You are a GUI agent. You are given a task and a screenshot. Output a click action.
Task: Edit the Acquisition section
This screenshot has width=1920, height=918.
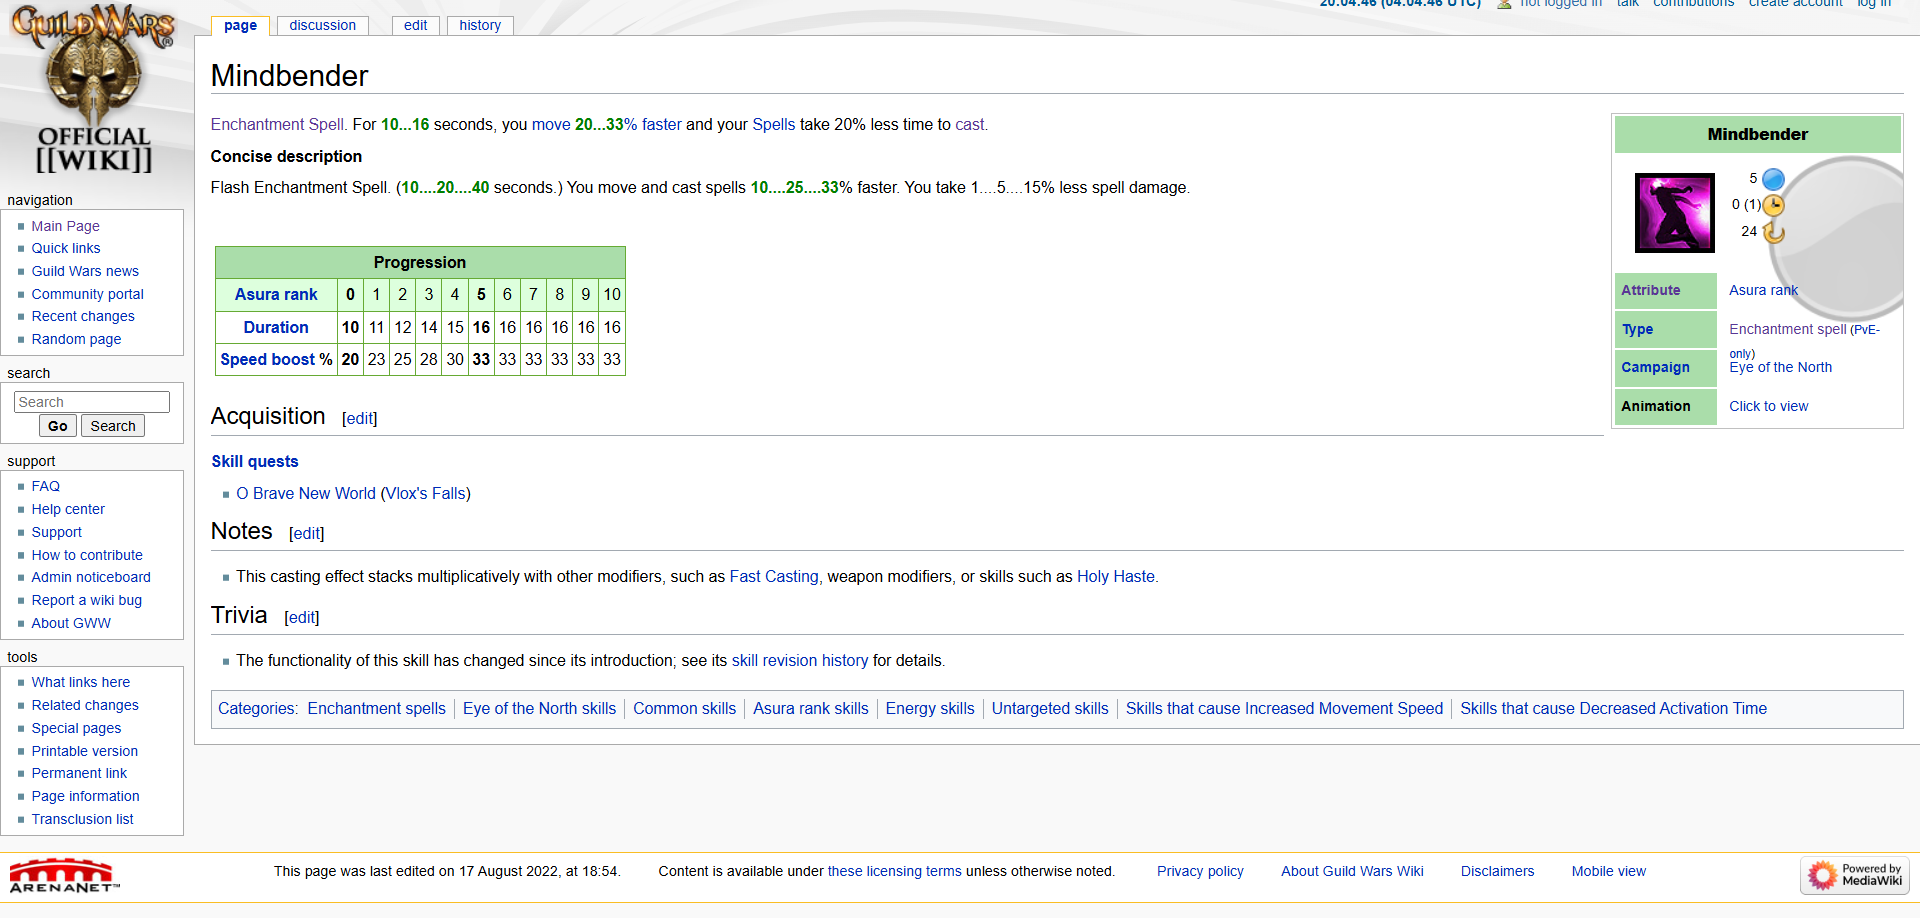point(360,418)
